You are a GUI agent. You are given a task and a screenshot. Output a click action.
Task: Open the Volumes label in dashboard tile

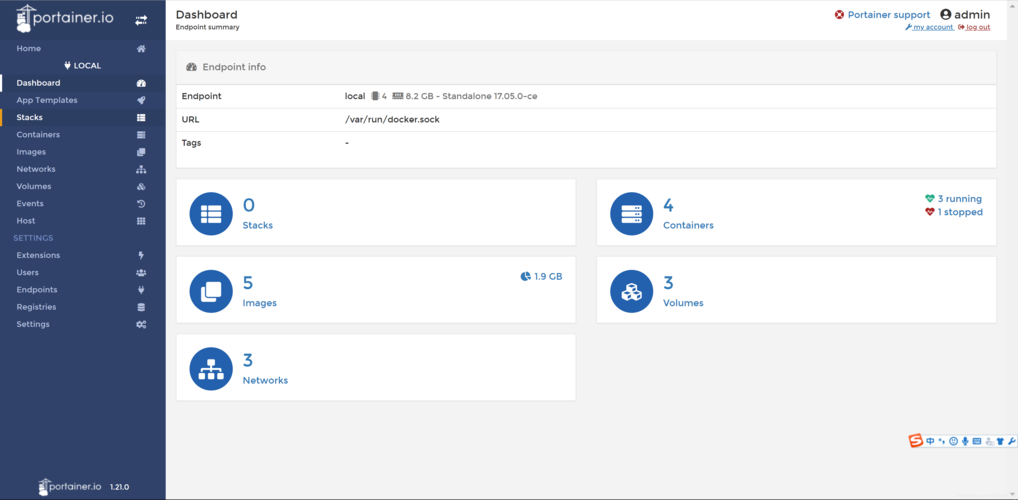click(683, 303)
